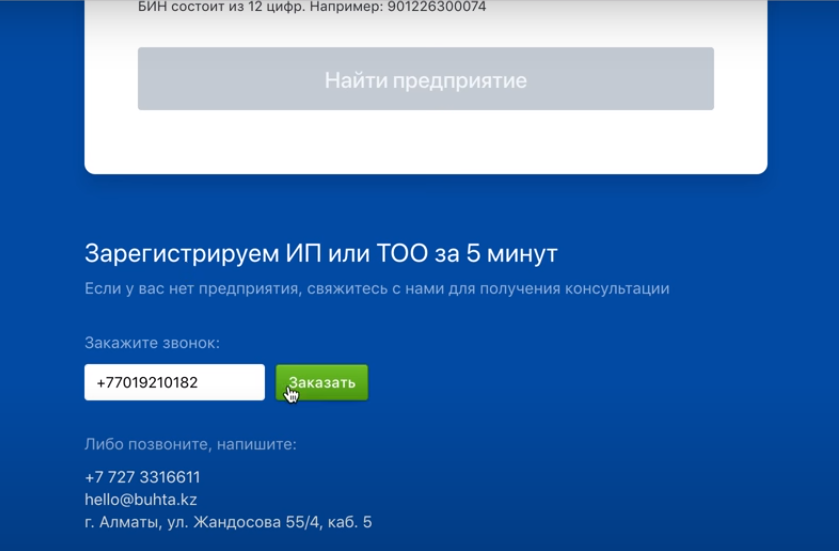Click the 'Либо позвоните, напишите:' label

click(x=190, y=444)
